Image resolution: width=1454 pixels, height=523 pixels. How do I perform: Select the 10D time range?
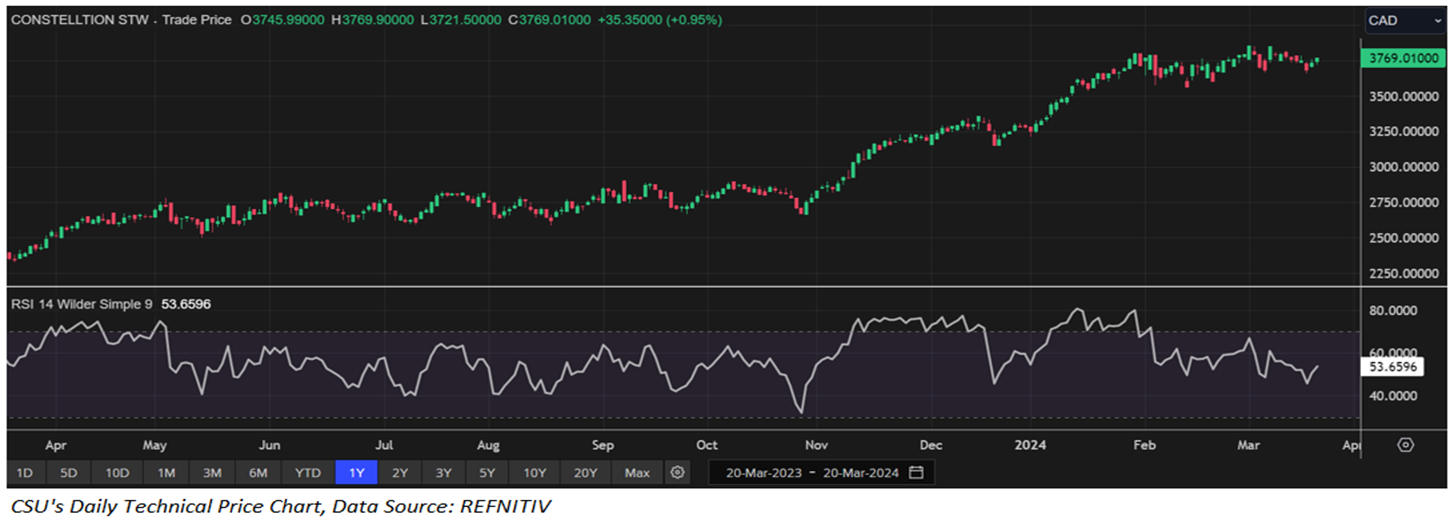117,472
